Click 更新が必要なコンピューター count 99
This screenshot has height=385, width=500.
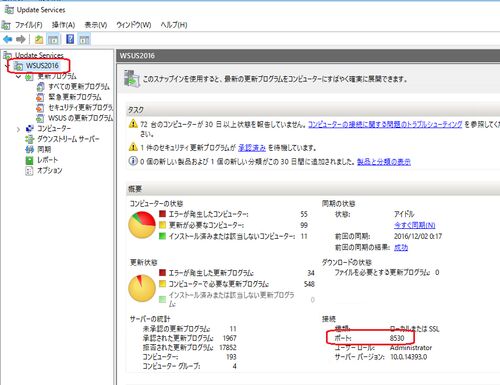pos(304,225)
